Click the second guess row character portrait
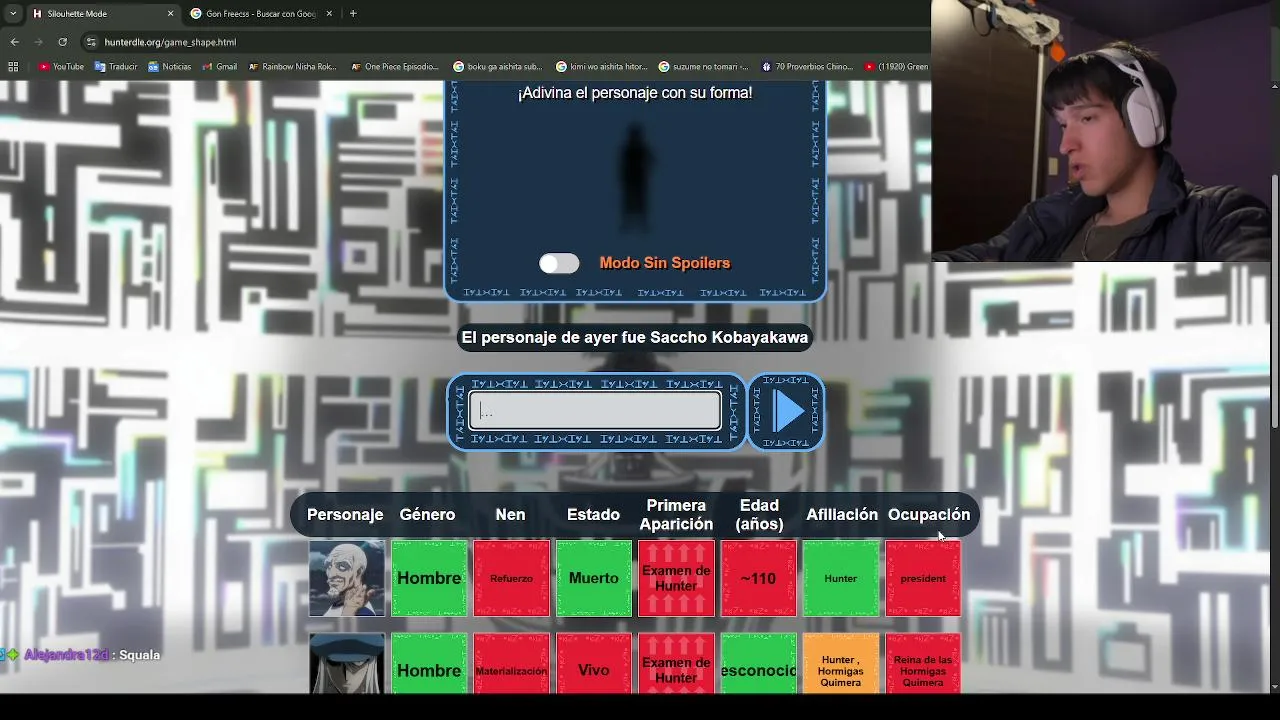The width and height of the screenshot is (1280, 720). point(346,663)
